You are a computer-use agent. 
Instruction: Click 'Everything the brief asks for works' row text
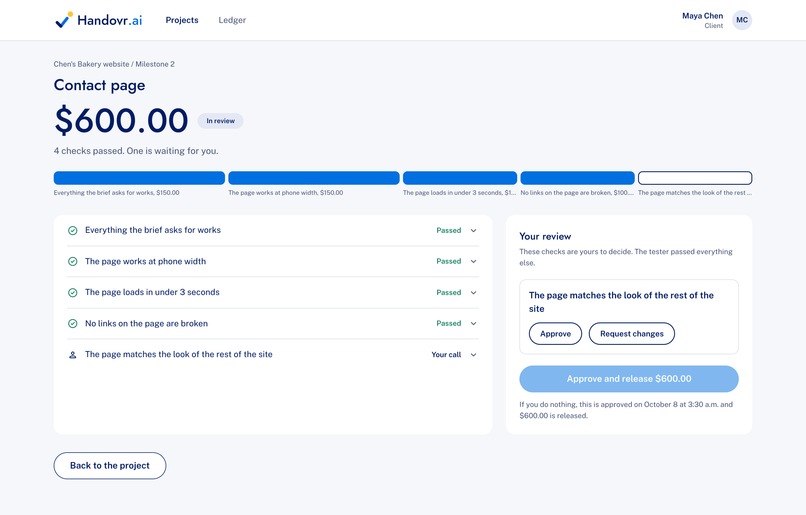pyautogui.click(x=153, y=230)
